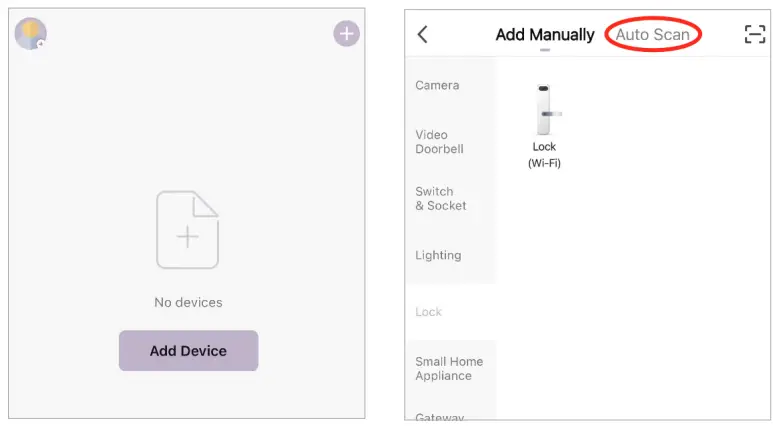
Task: Click the small badge on the avatar
Action: (41, 44)
